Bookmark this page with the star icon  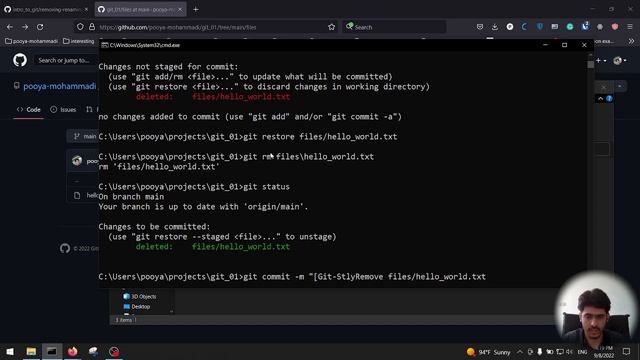pyautogui.click(x=331, y=27)
